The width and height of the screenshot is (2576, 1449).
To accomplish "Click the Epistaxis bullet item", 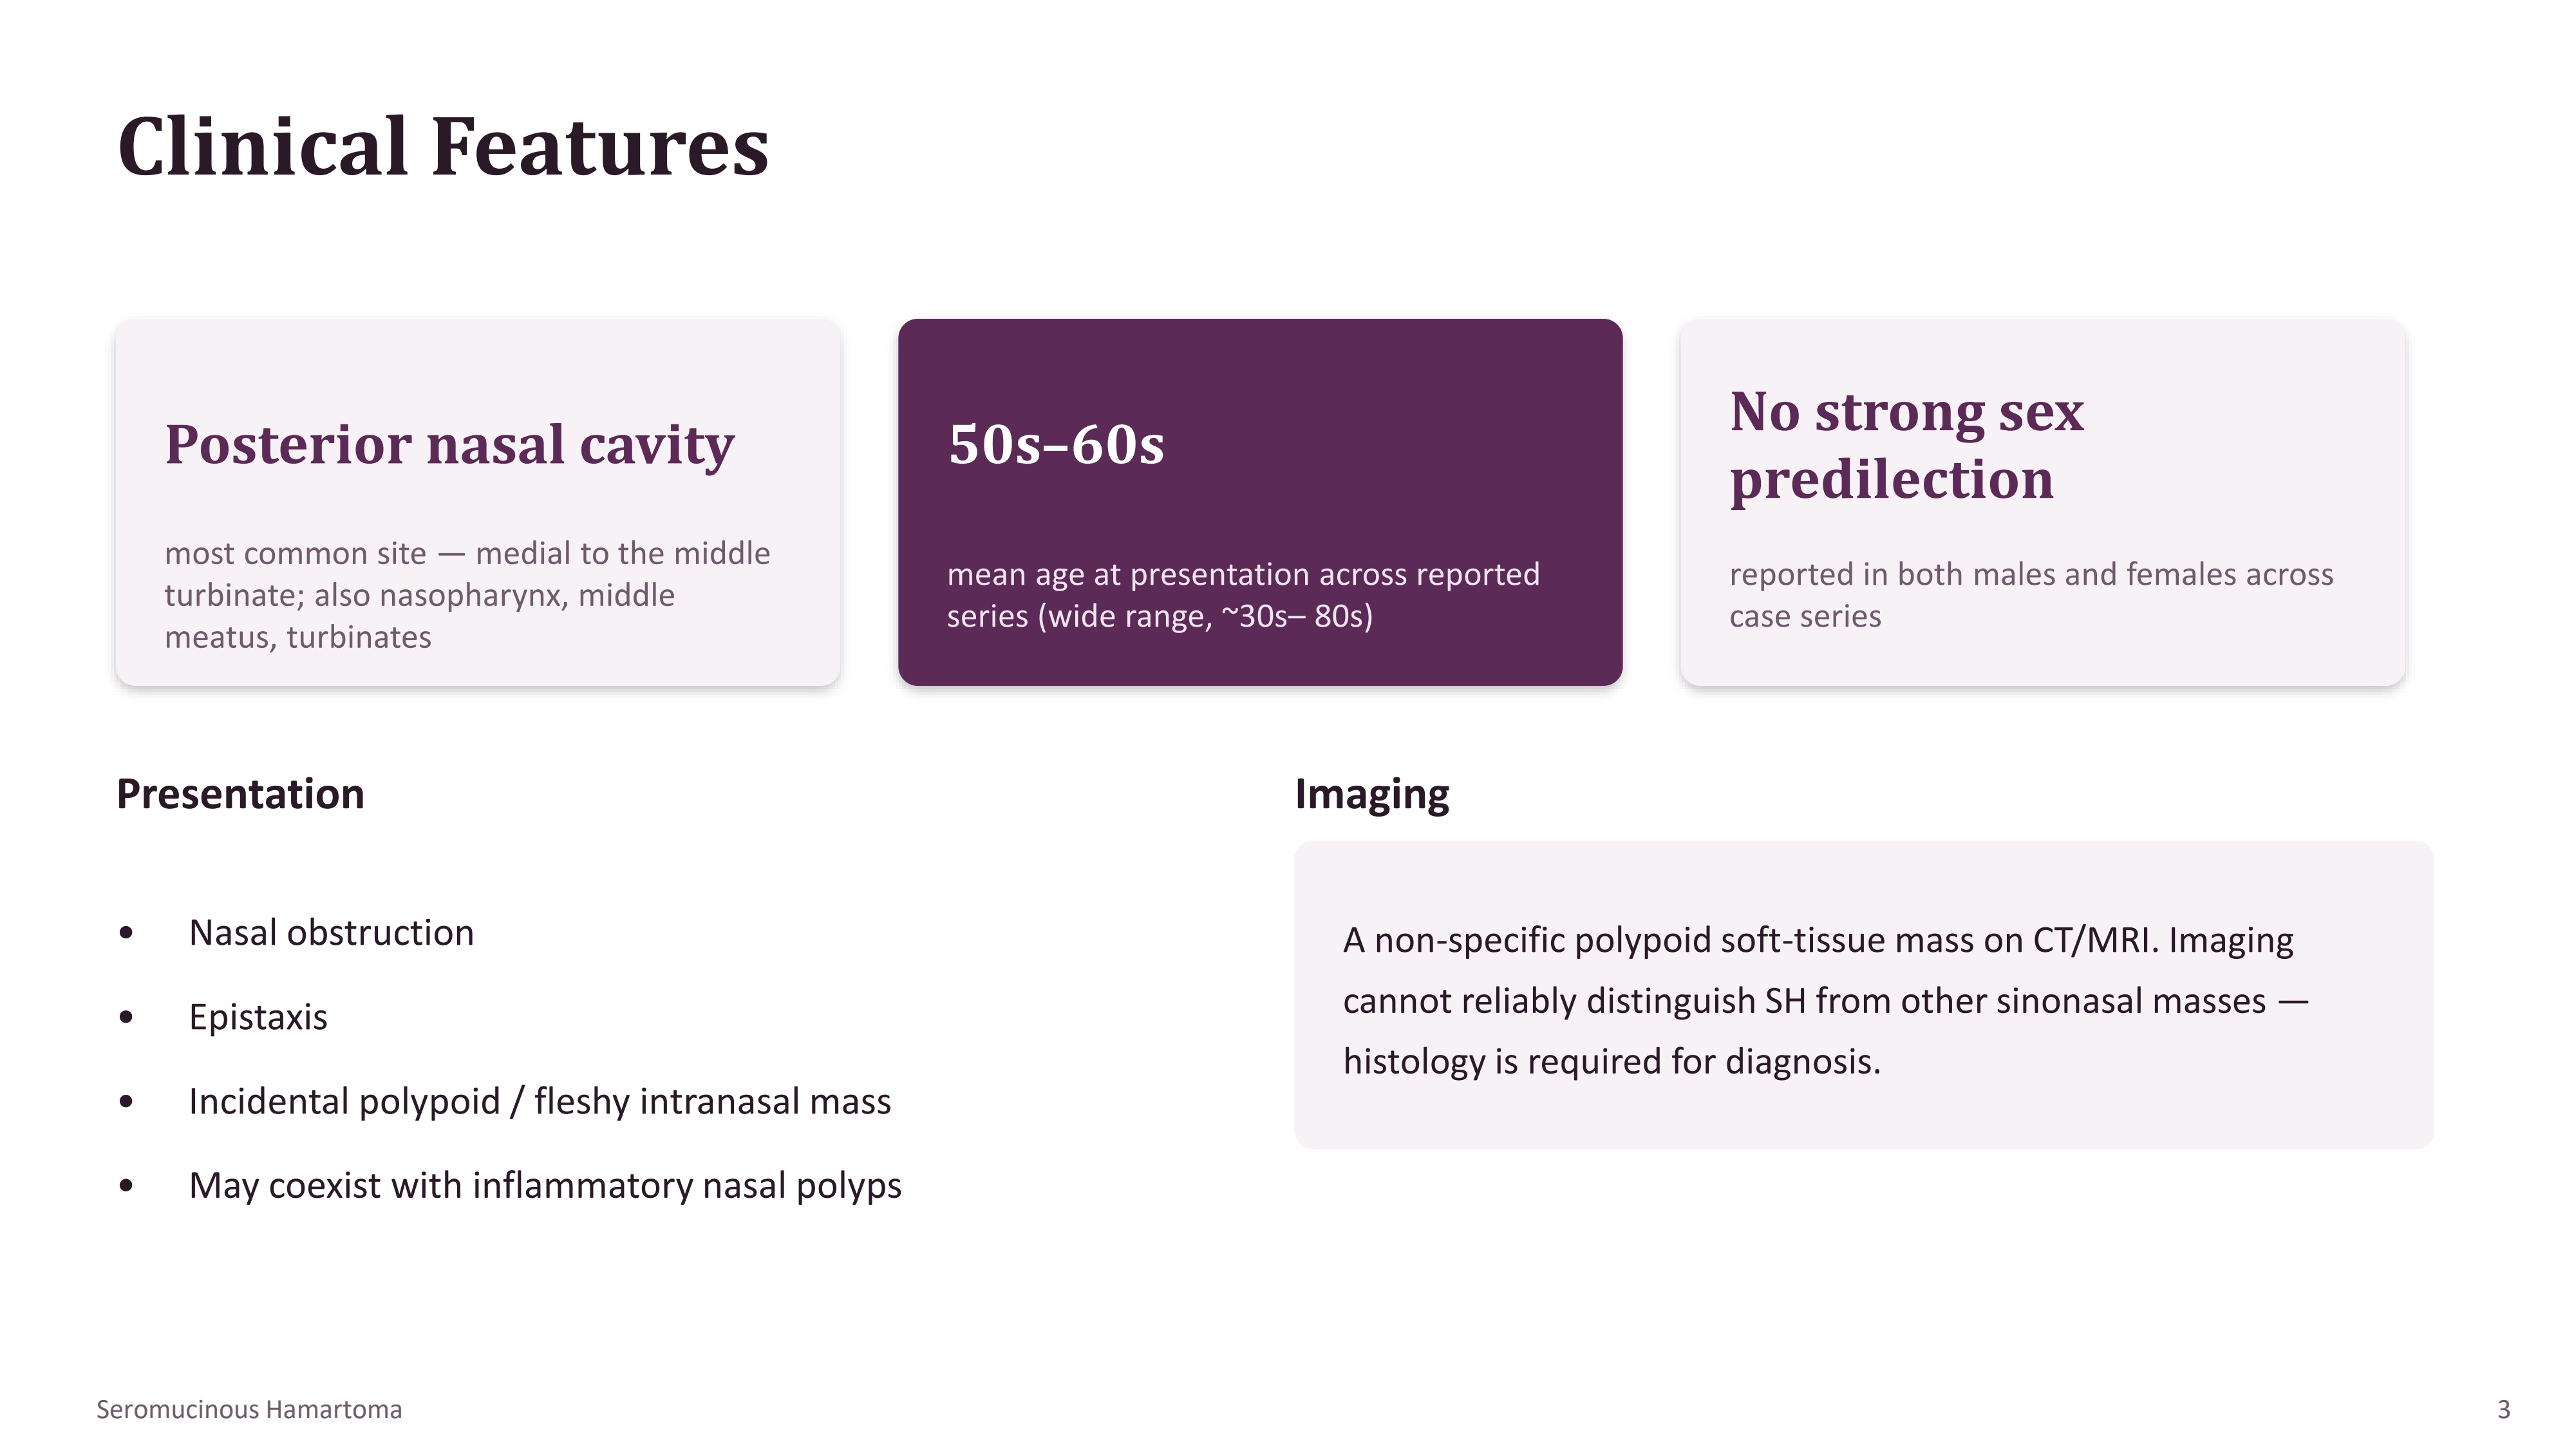I will [258, 1017].
